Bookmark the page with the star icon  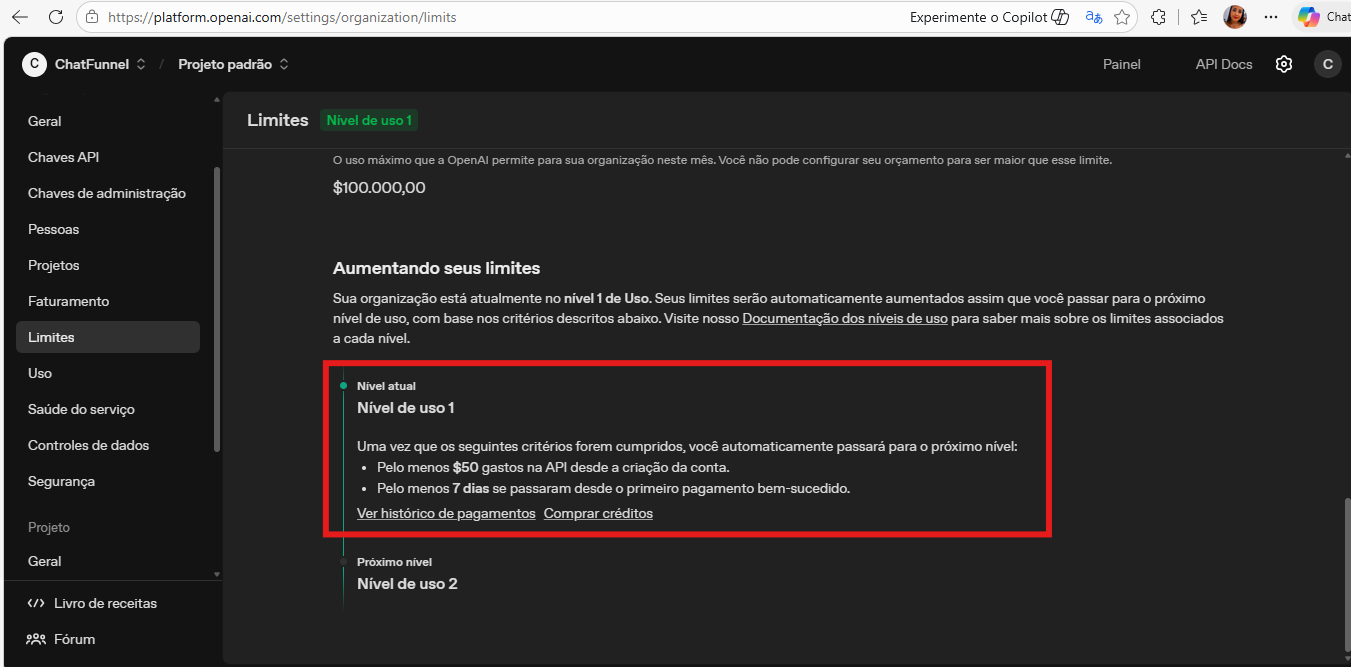1122,17
